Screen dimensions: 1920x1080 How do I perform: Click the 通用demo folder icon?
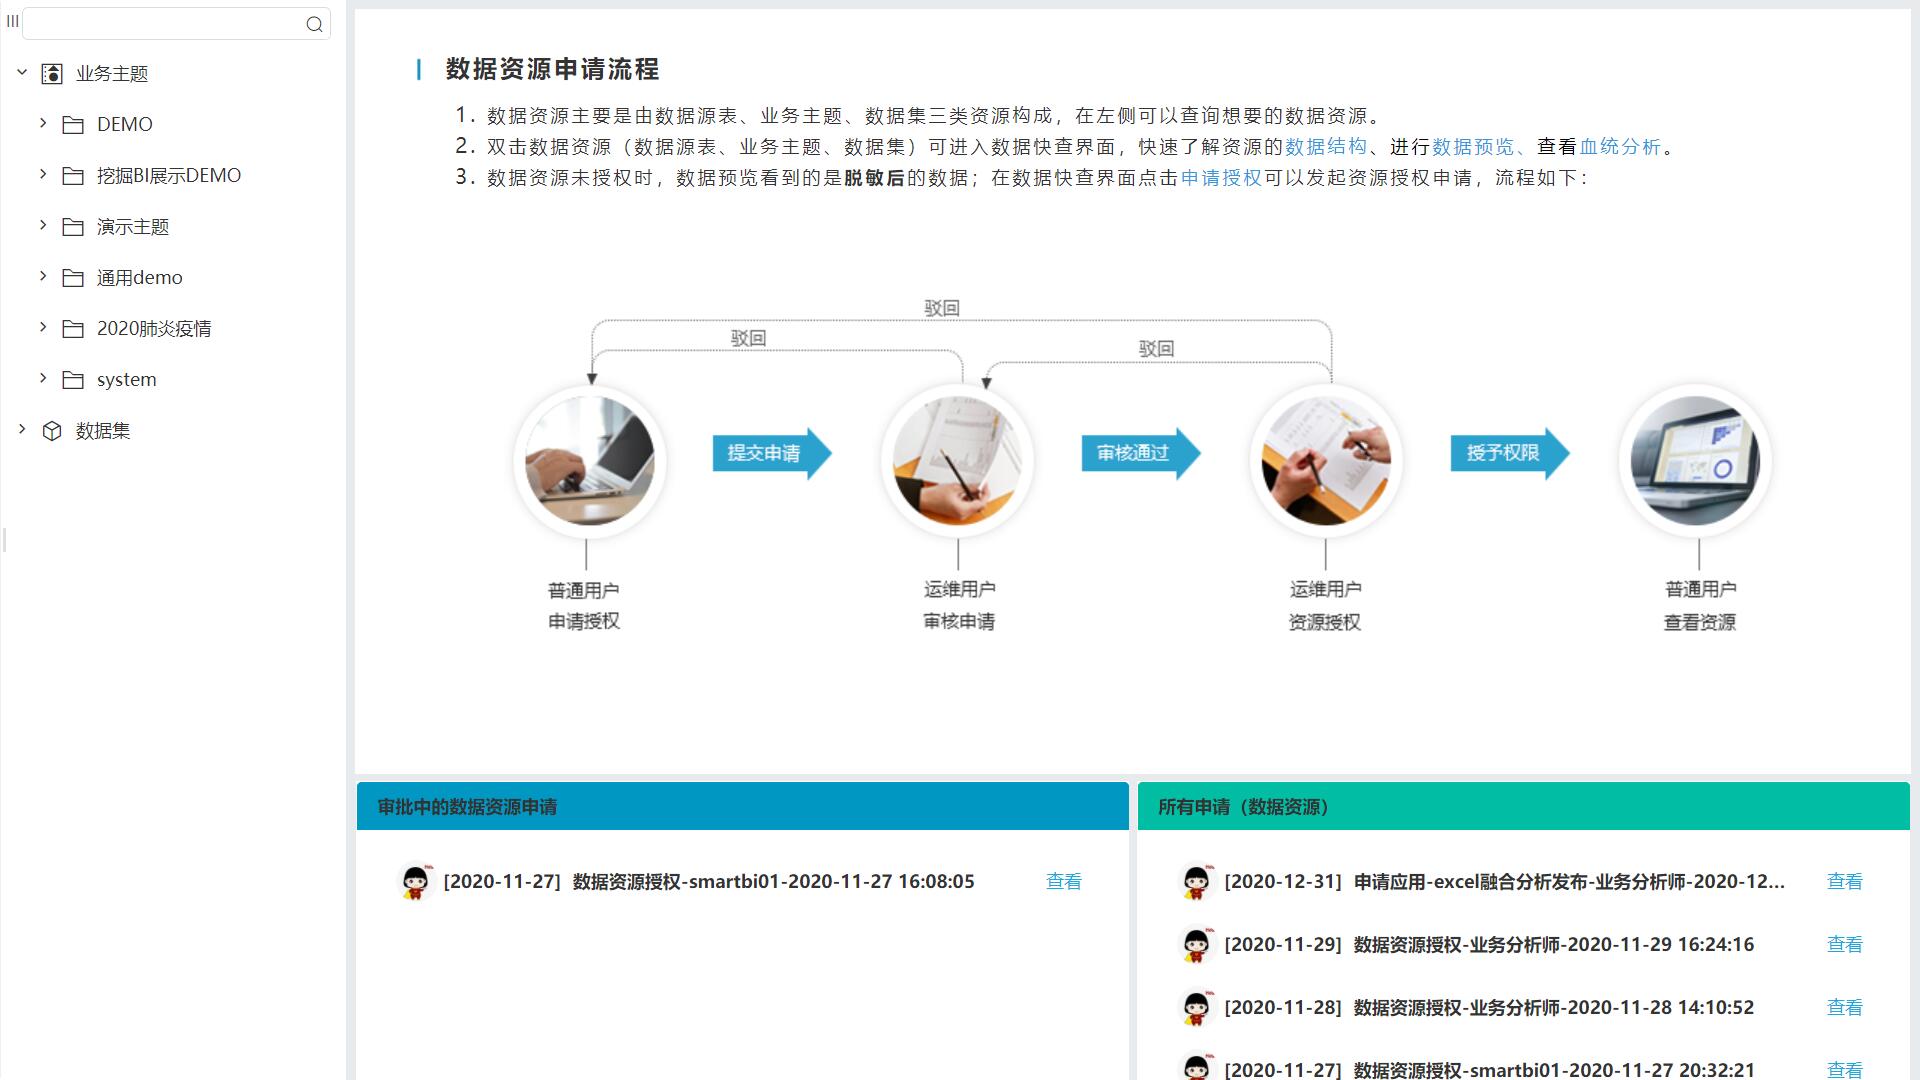click(x=73, y=278)
